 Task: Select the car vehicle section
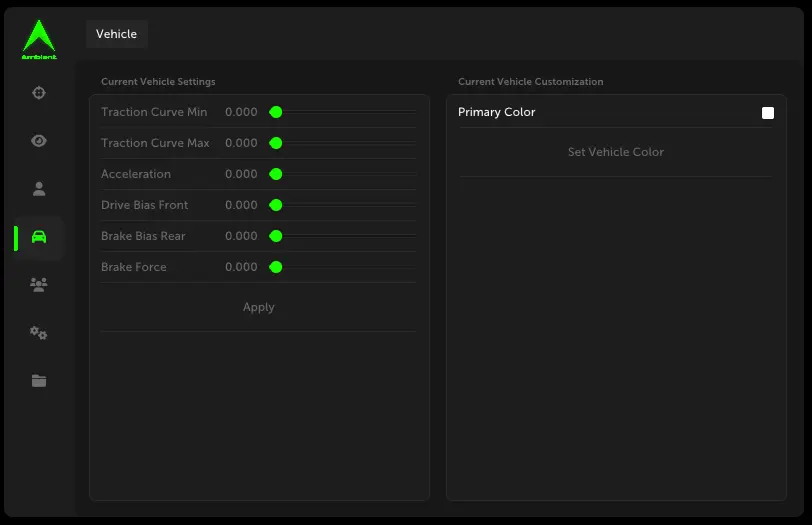coord(39,237)
